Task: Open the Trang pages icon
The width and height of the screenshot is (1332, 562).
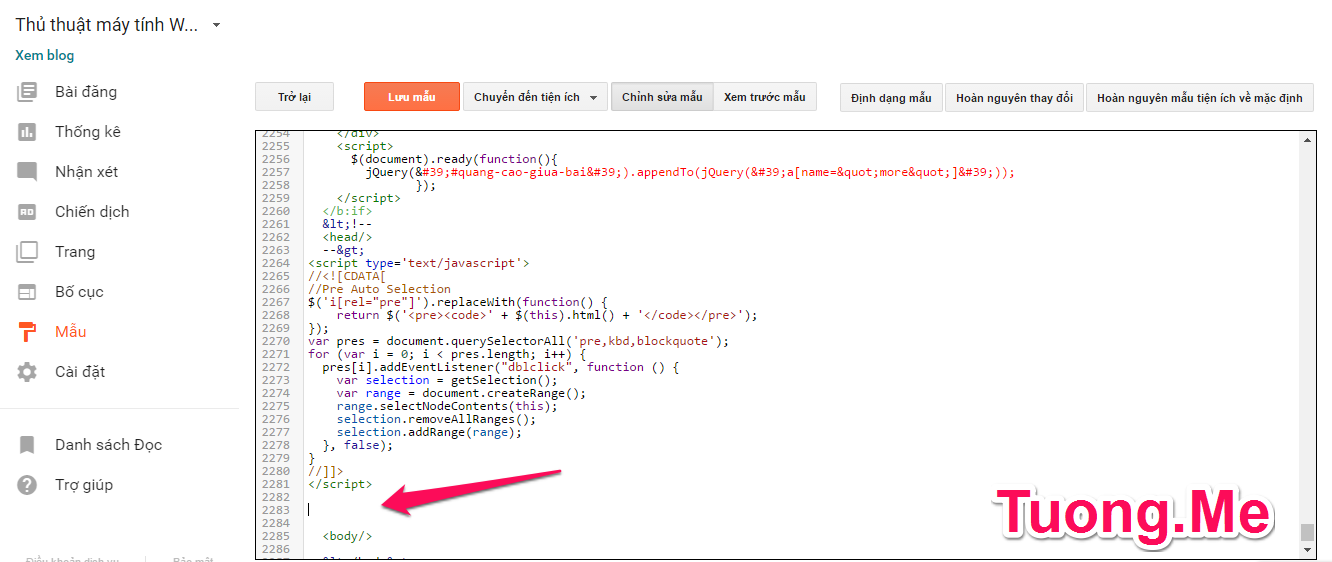Action: (x=27, y=252)
